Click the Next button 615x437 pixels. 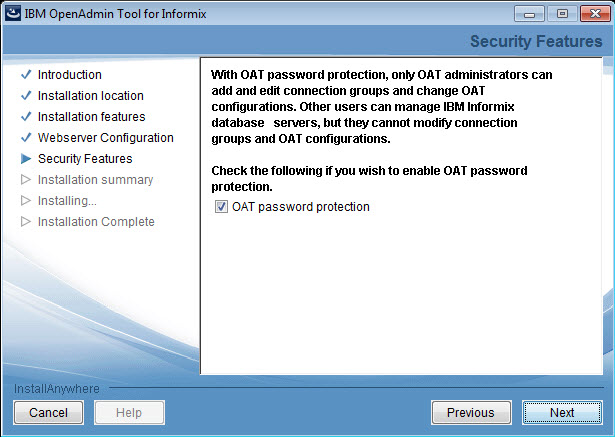click(x=561, y=412)
